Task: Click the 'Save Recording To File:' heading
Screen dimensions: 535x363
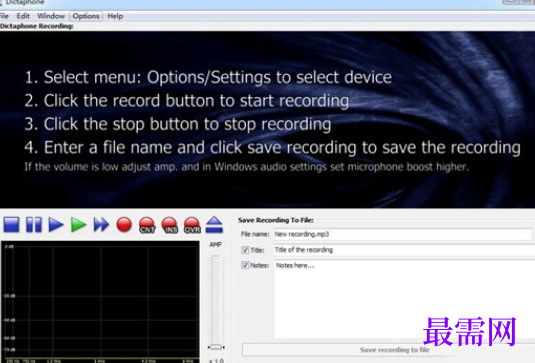Action: coord(276,220)
